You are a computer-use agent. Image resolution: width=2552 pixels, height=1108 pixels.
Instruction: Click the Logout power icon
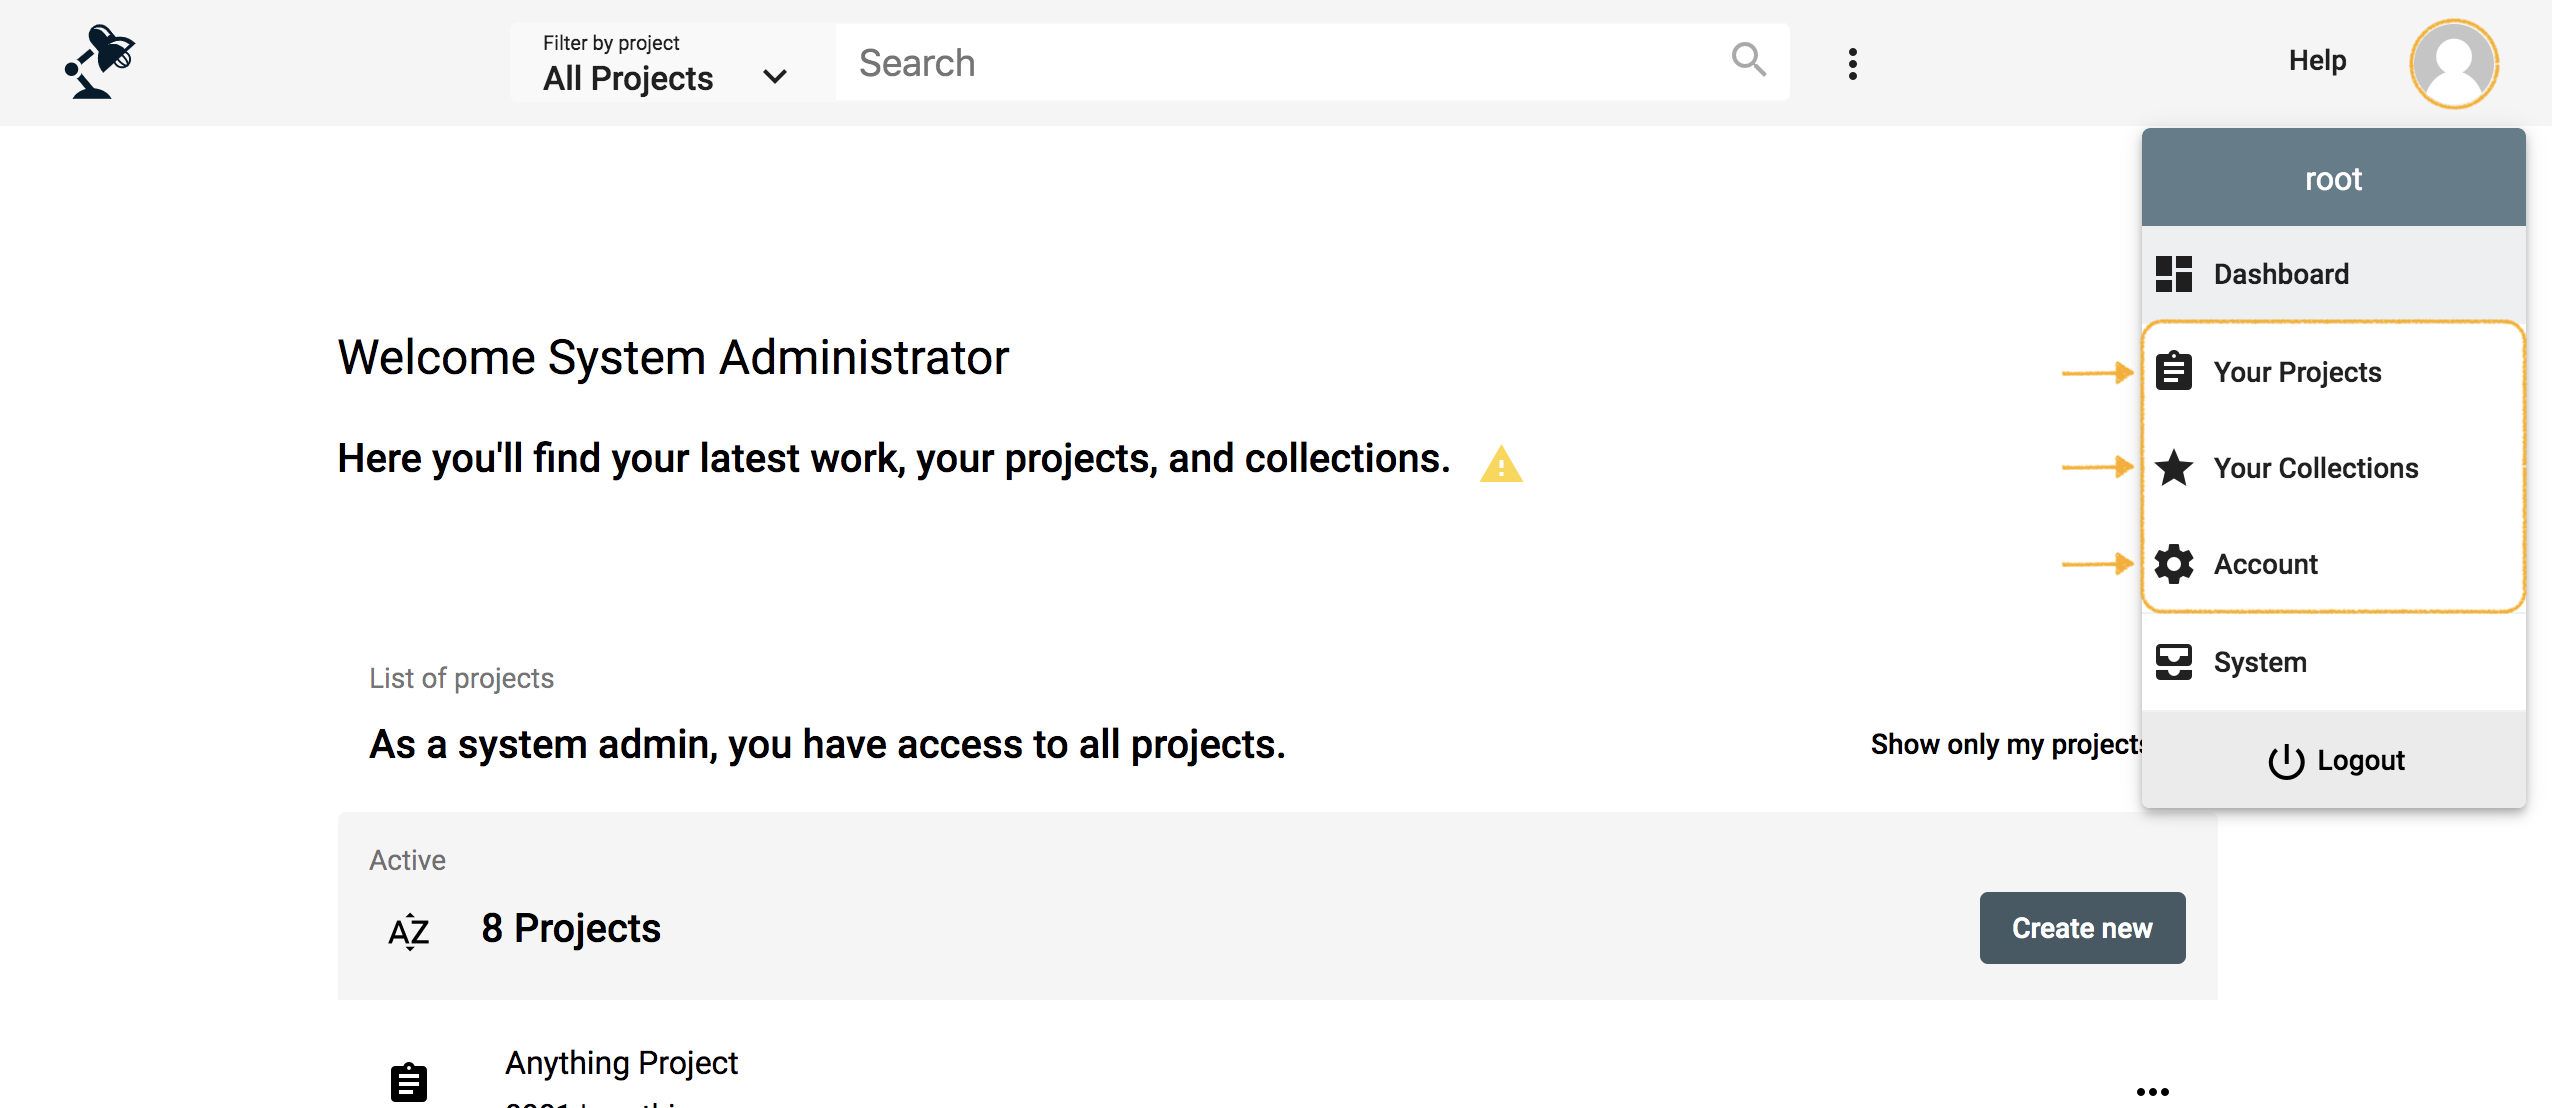(2287, 760)
